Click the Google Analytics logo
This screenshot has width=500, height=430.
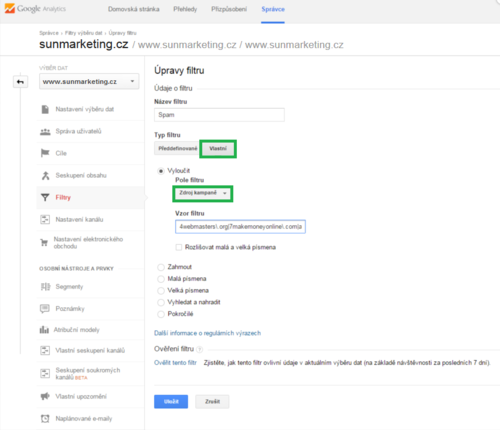pyautogui.click(x=35, y=9)
